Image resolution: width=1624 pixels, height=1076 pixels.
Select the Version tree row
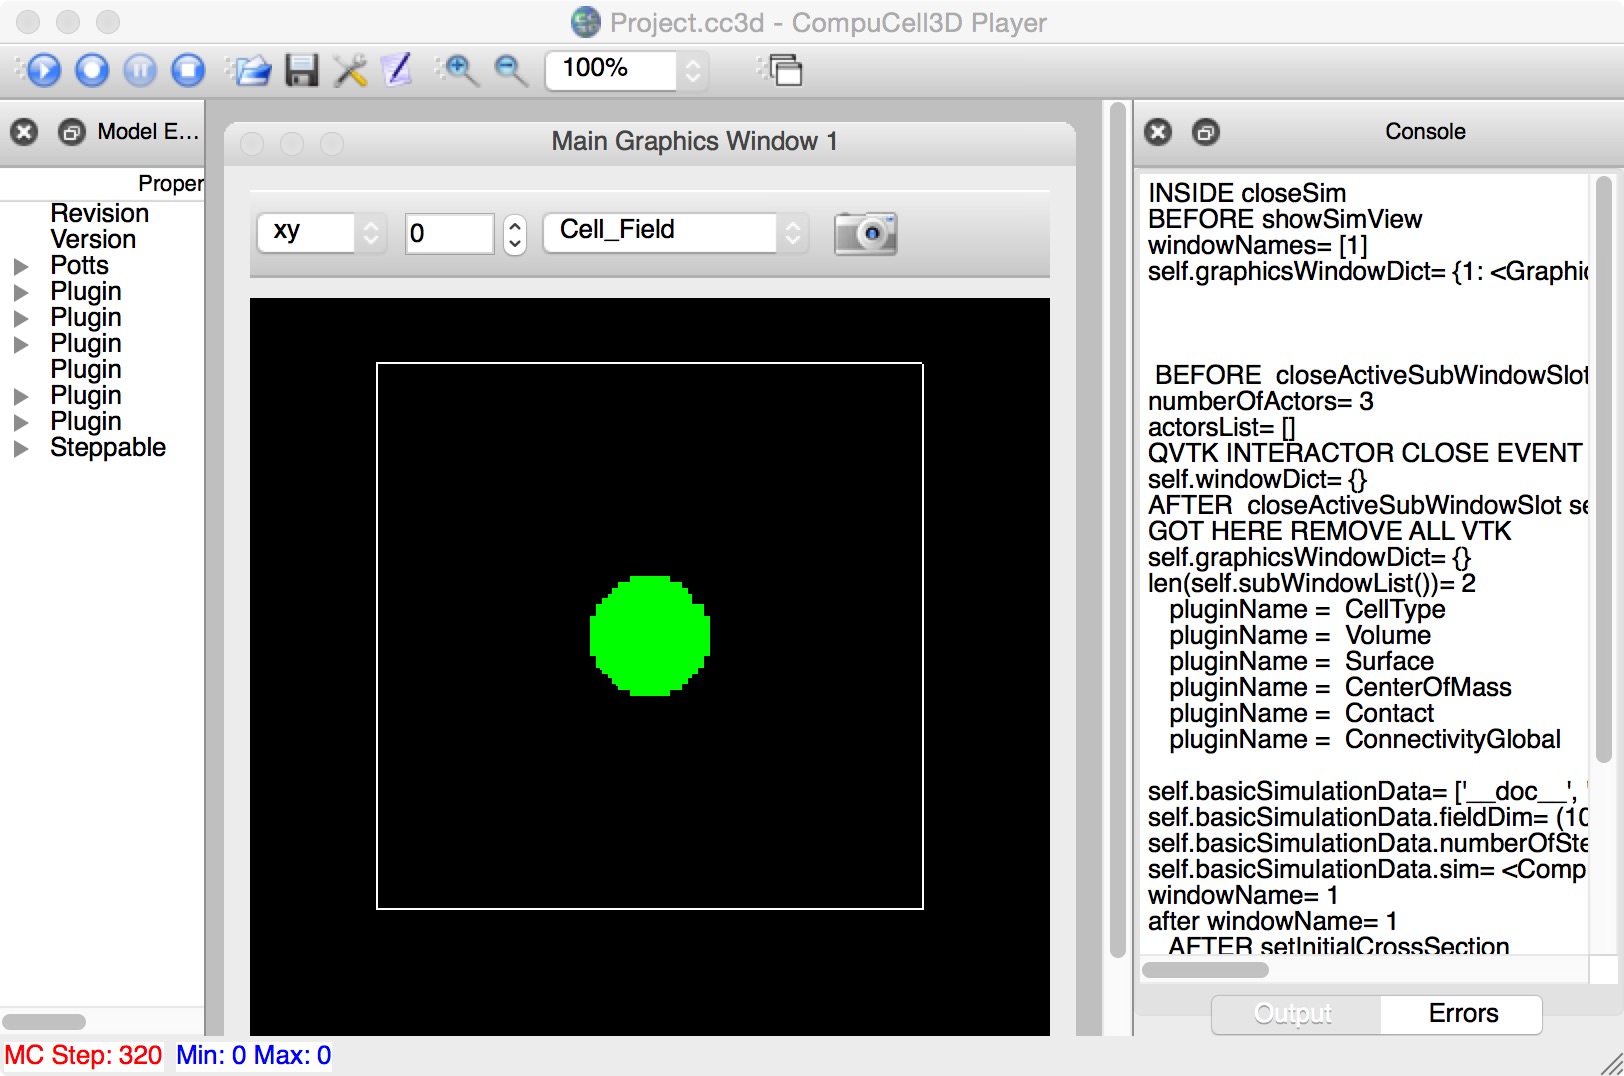point(93,239)
